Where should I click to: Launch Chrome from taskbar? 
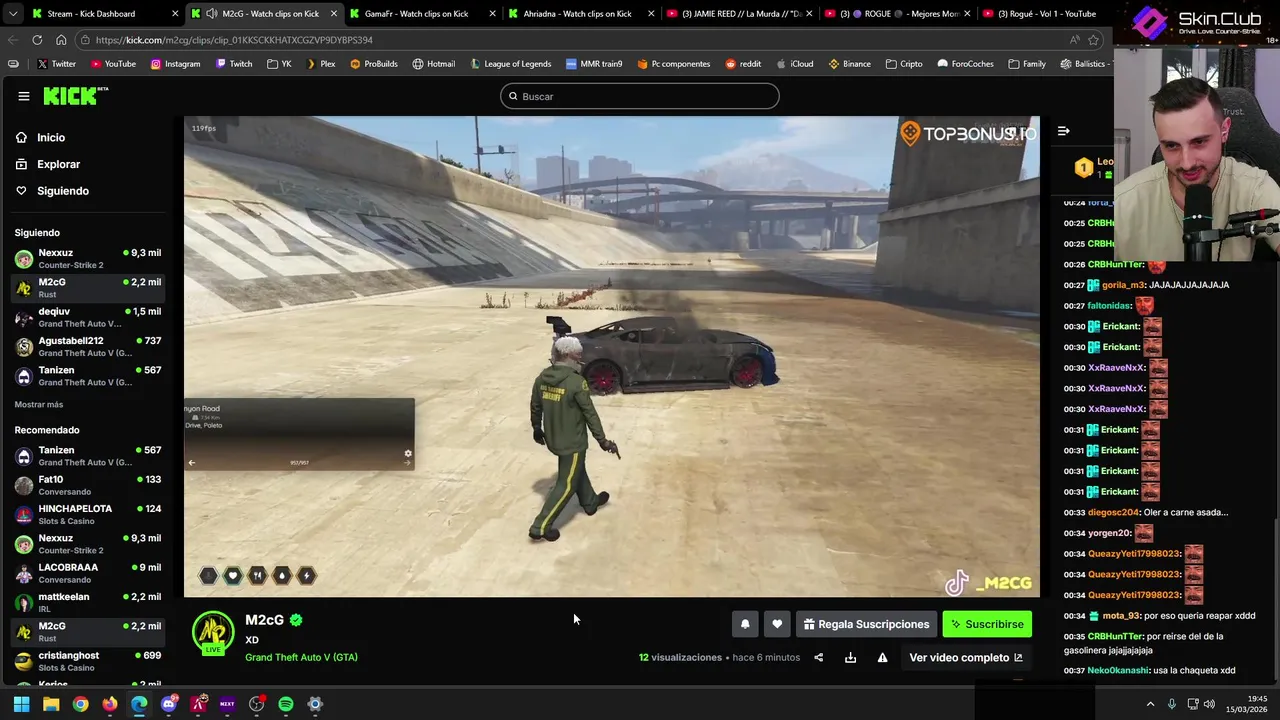tap(80, 704)
